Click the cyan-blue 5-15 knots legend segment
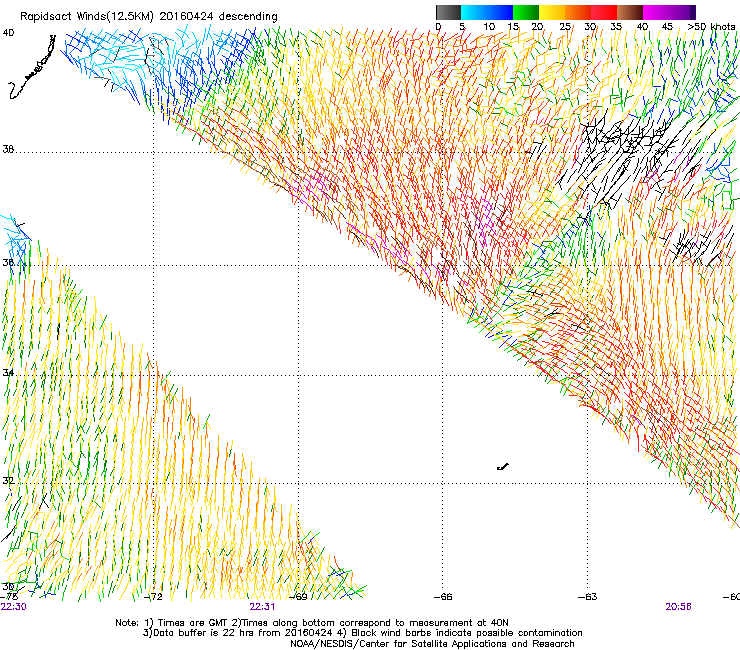The image size is (740, 650). tap(487, 12)
